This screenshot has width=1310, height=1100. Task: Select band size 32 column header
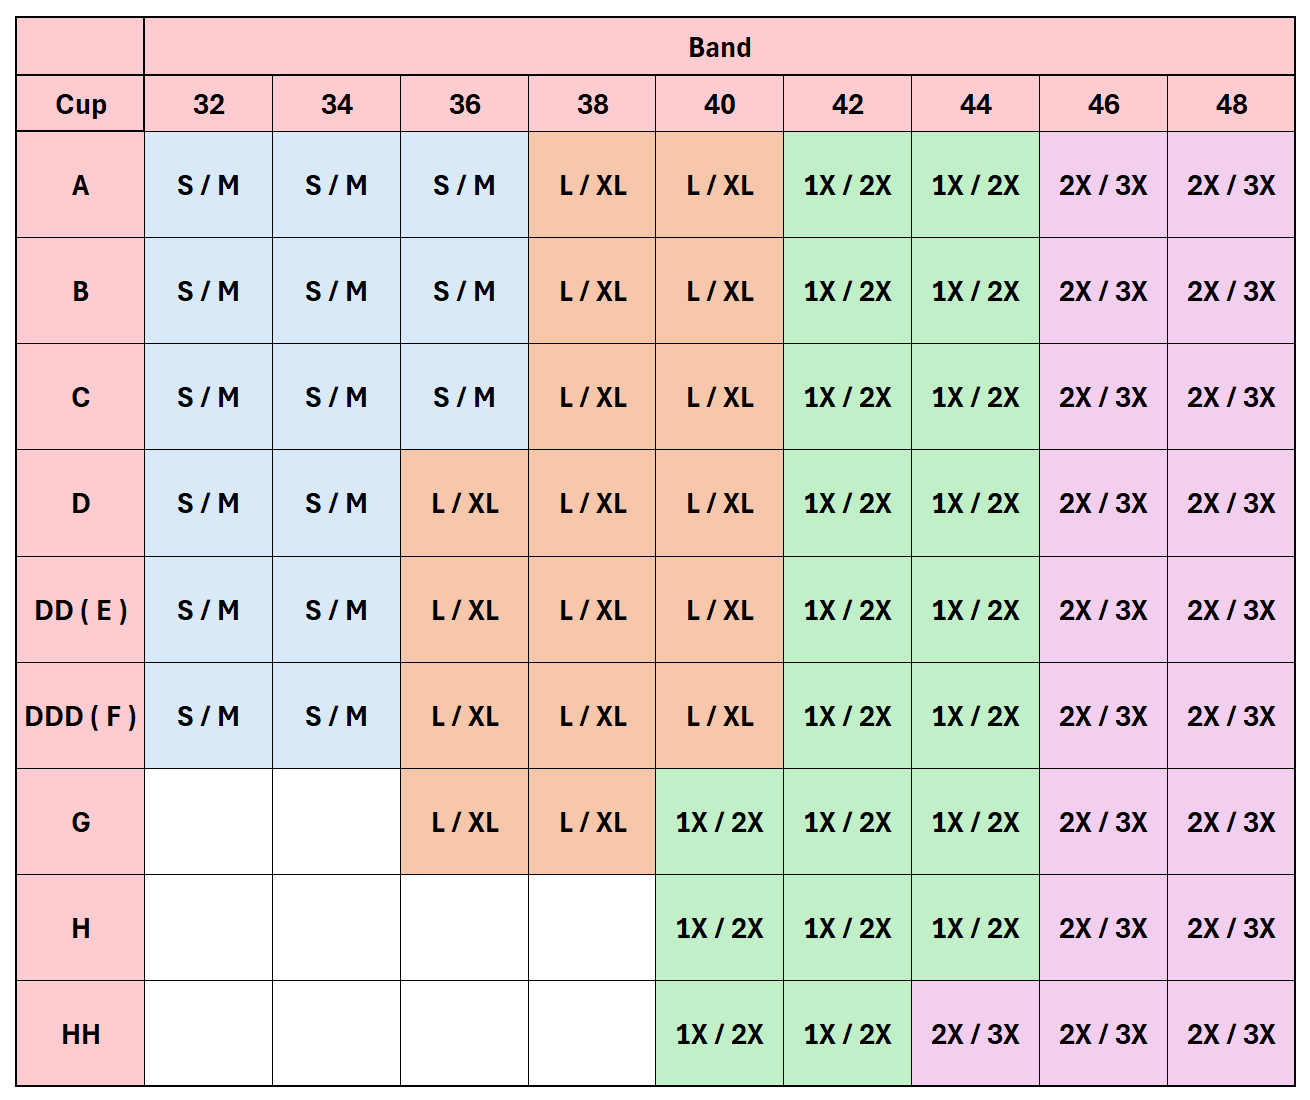(208, 104)
